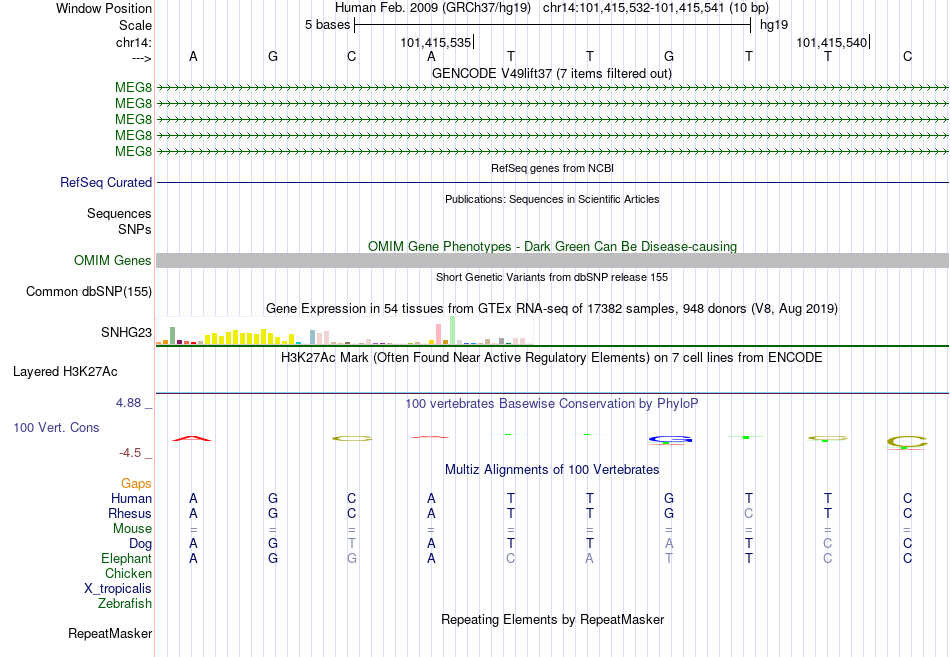
Task: Click the hg19 label beside the scale bar
Action: 774,25
